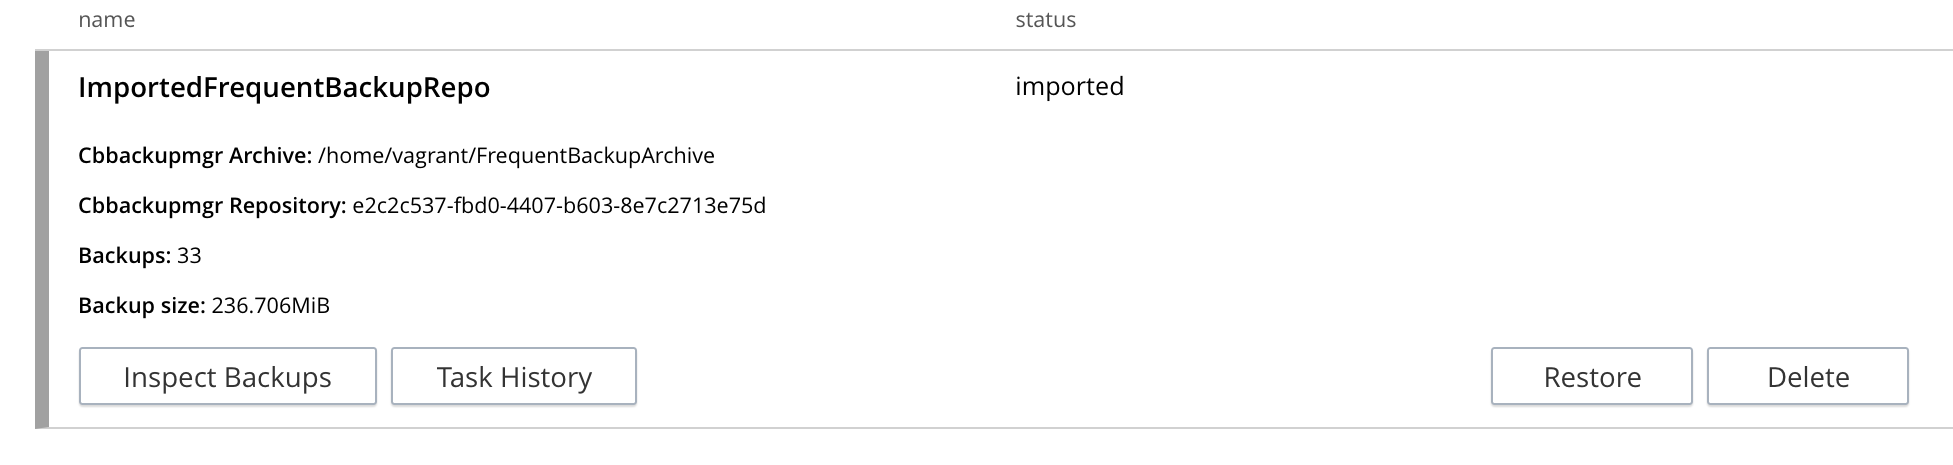Click the Backup size label
1953x465 pixels.
pyautogui.click(x=142, y=306)
